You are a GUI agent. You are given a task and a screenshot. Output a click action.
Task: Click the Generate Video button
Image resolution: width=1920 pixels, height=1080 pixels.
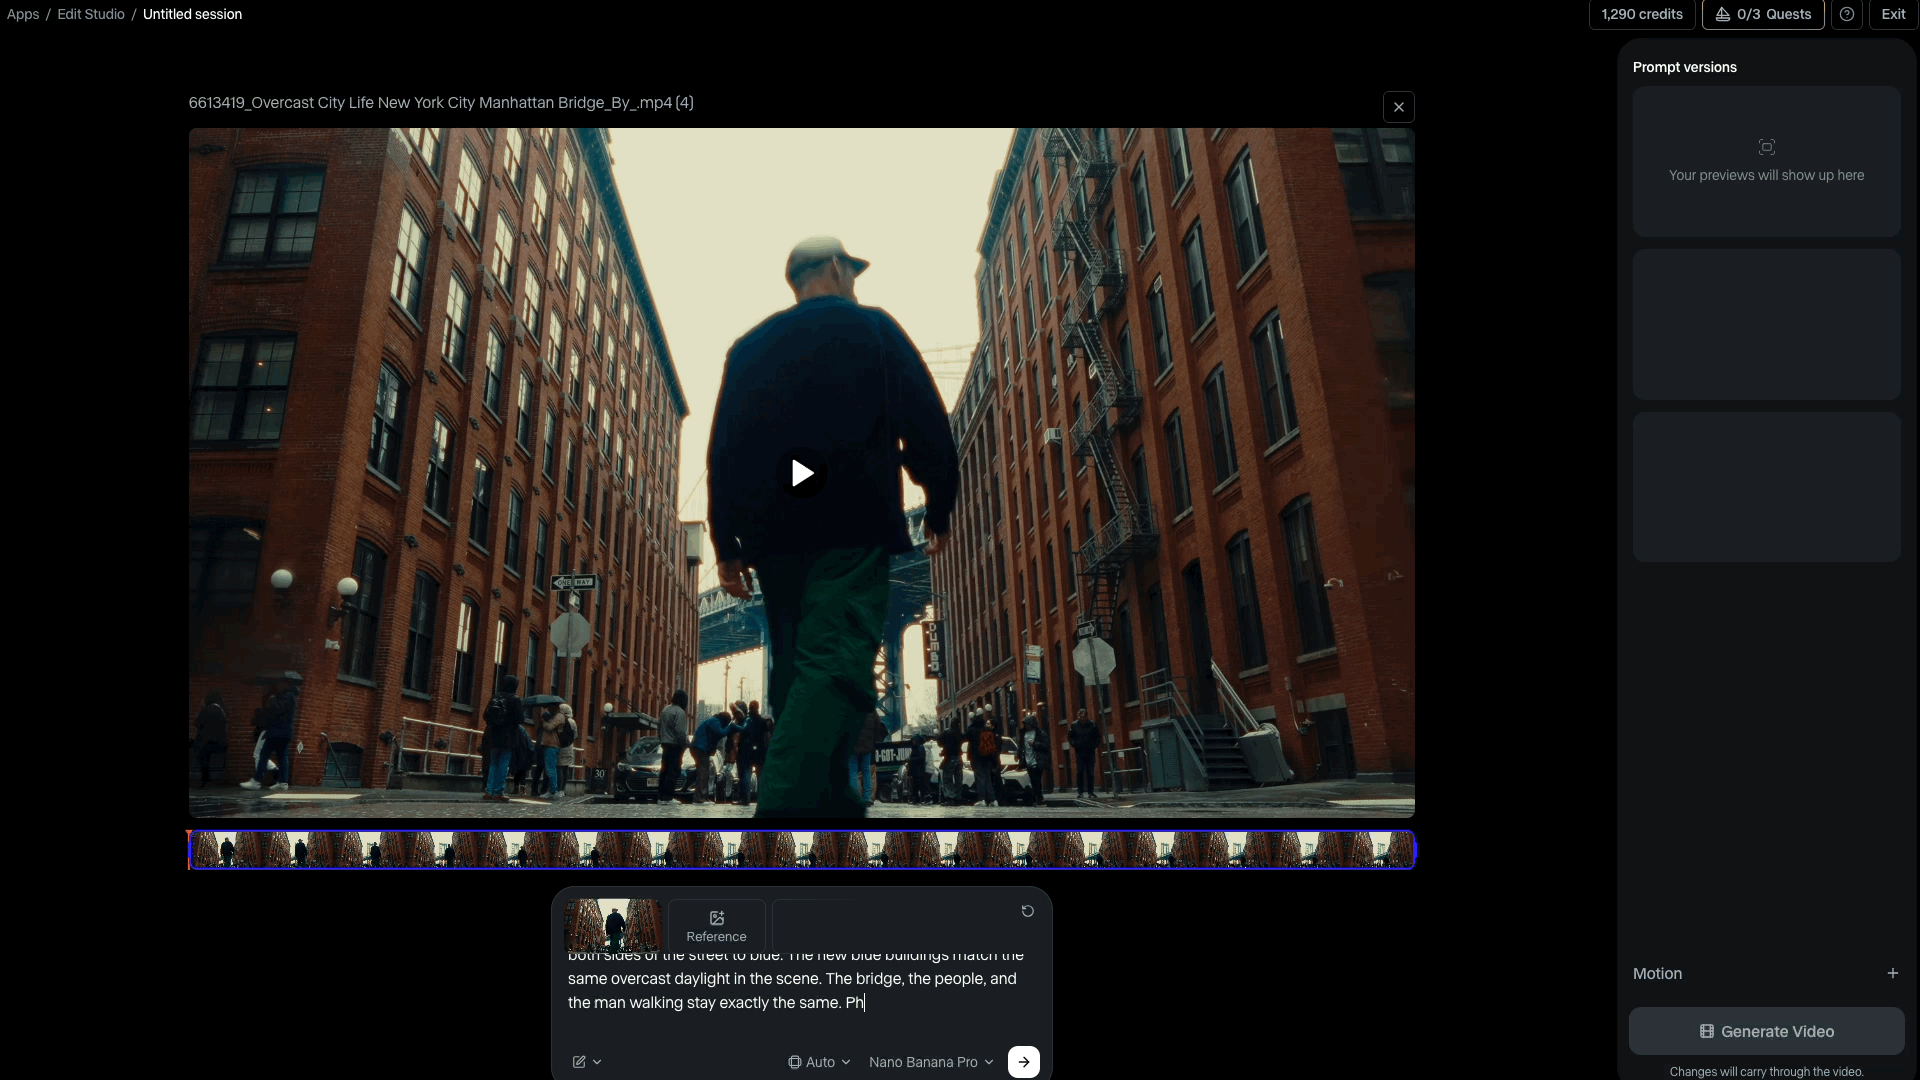click(x=1766, y=1031)
